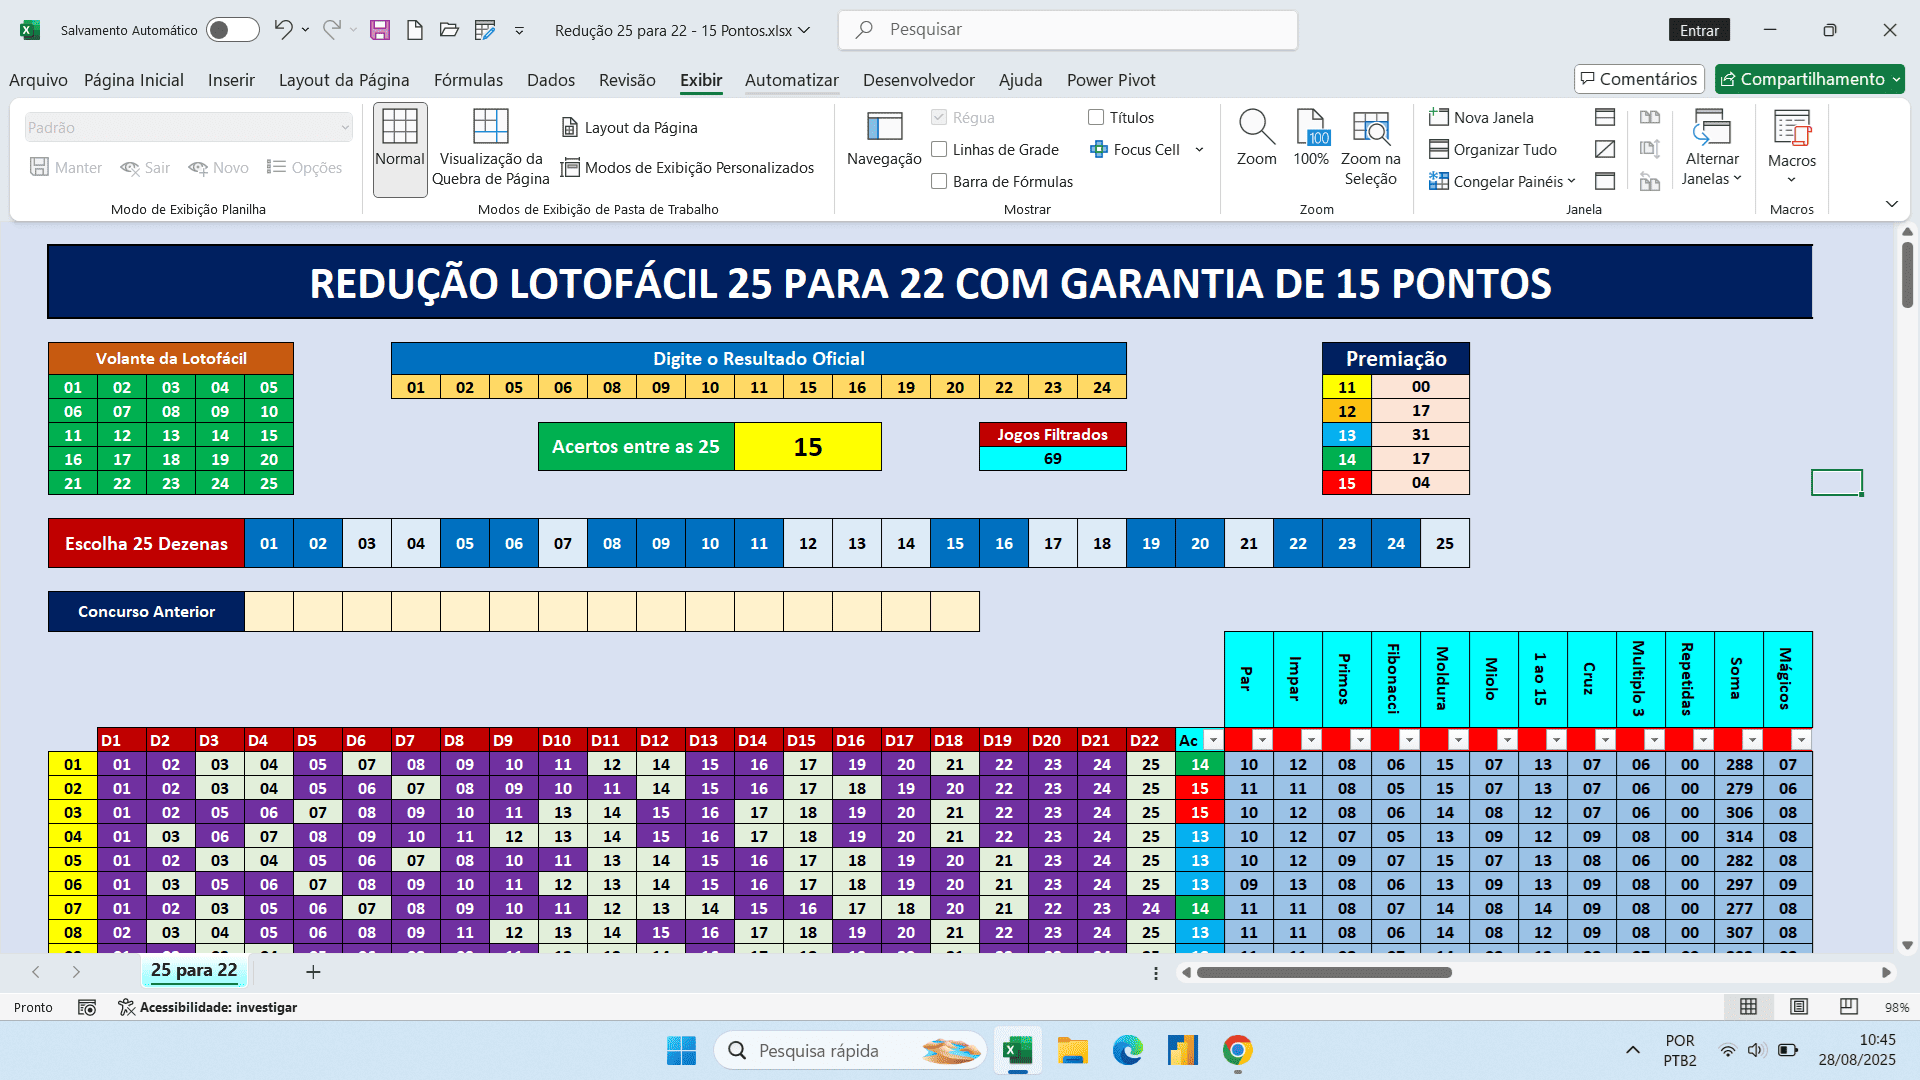Check the Barra de Fórmulas box
The height and width of the screenshot is (1080, 1920).
[939, 181]
